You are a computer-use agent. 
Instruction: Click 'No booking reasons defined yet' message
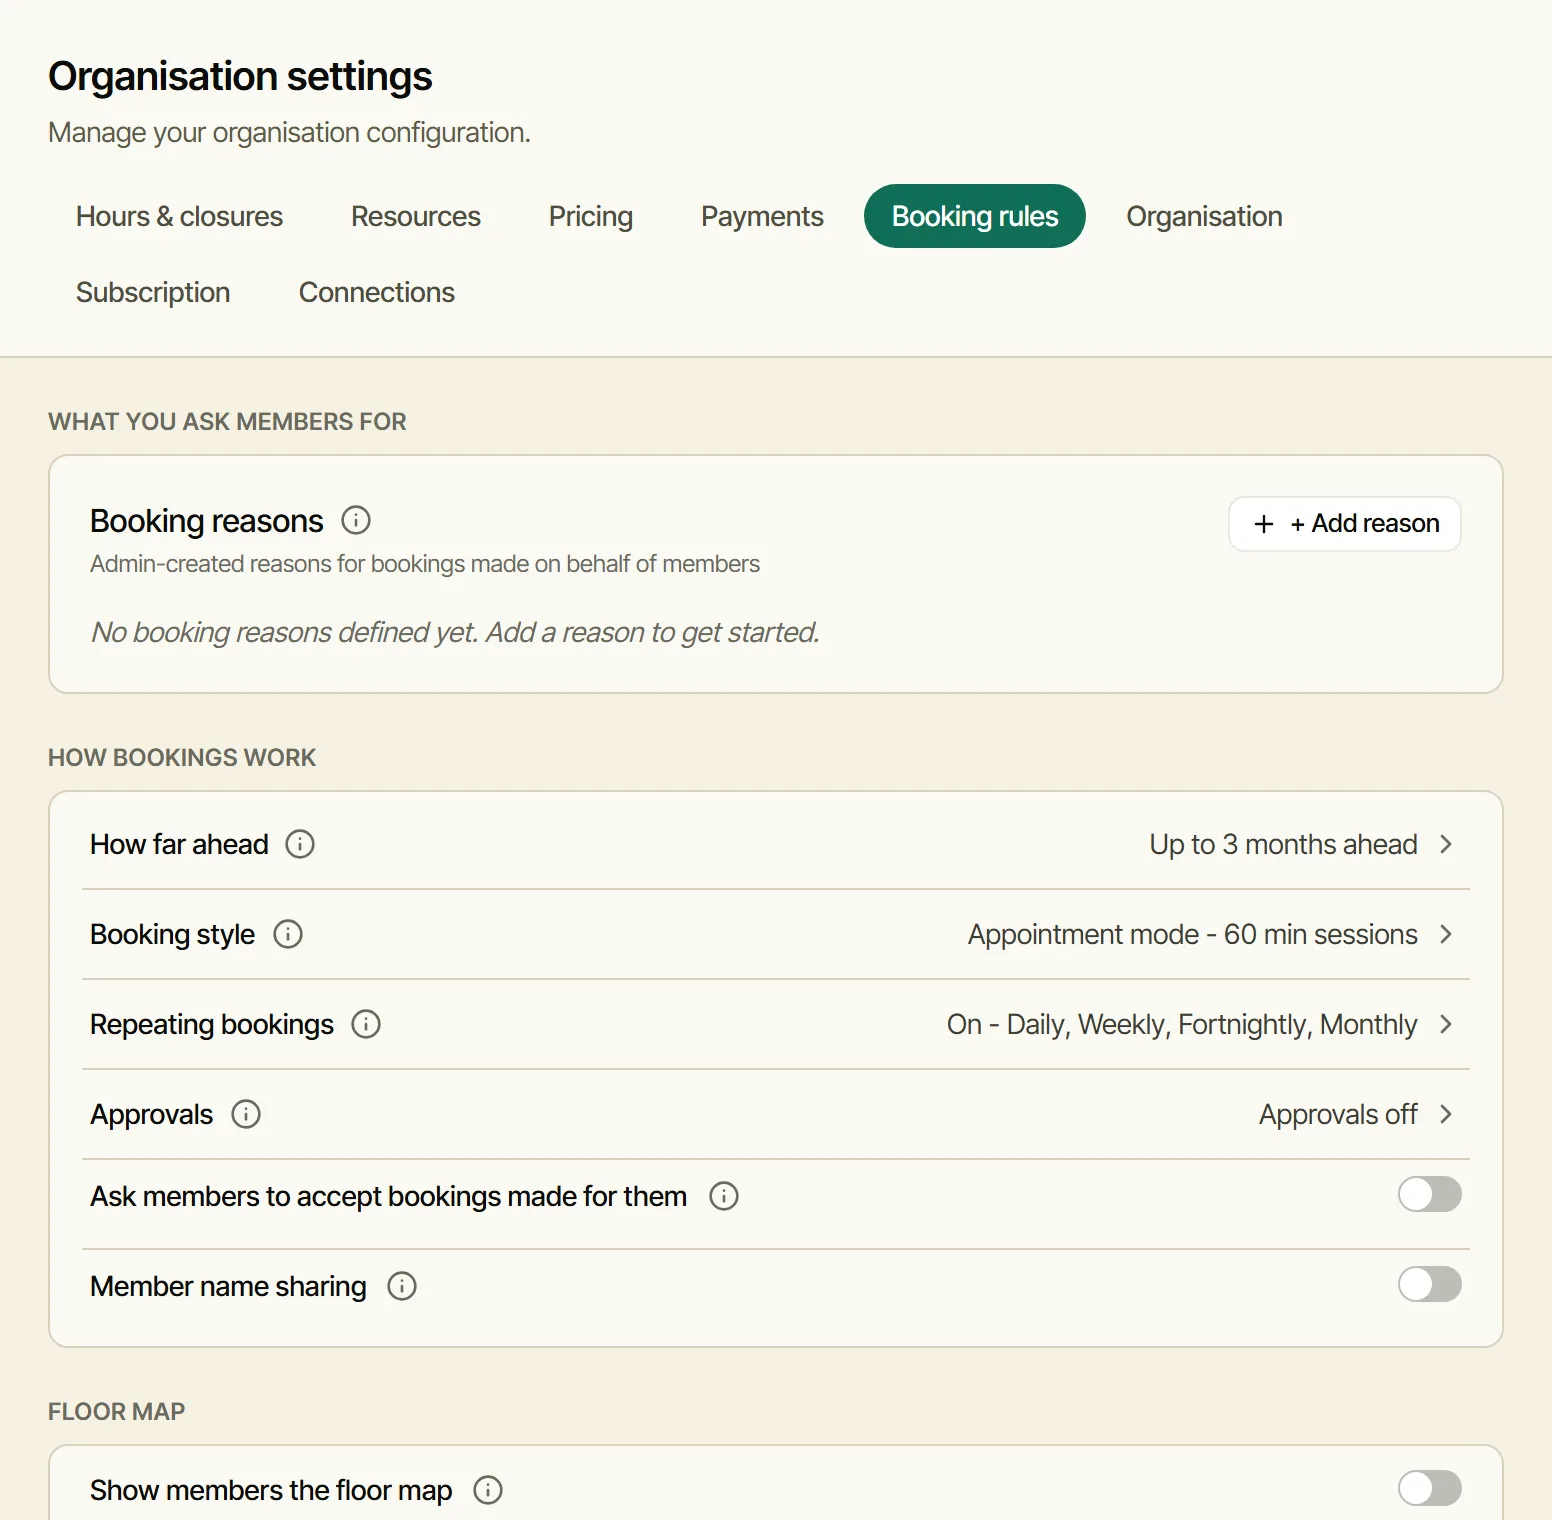(x=455, y=632)
